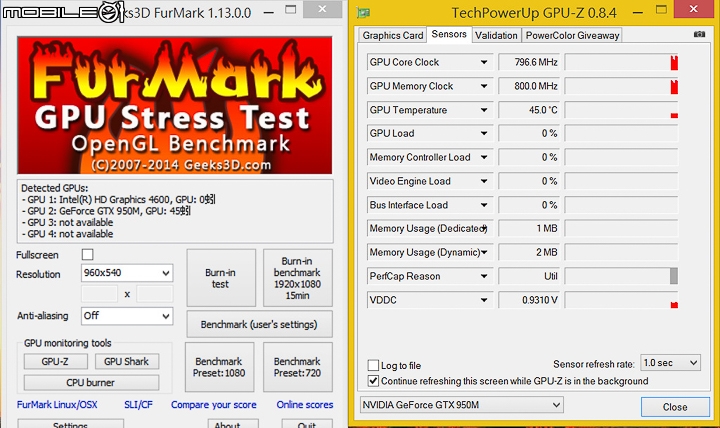This screenshot has width=720, height=428.
Task: Click the Quit button in FurMark
Action: [x=307, y=423]
